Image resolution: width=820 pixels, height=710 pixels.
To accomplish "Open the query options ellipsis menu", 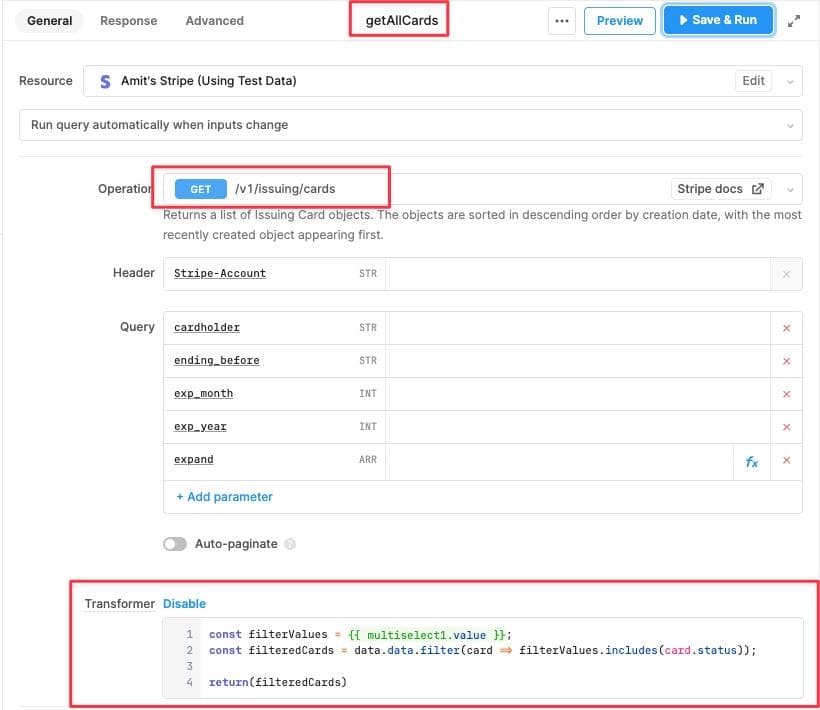I will (x=561, y=20).
